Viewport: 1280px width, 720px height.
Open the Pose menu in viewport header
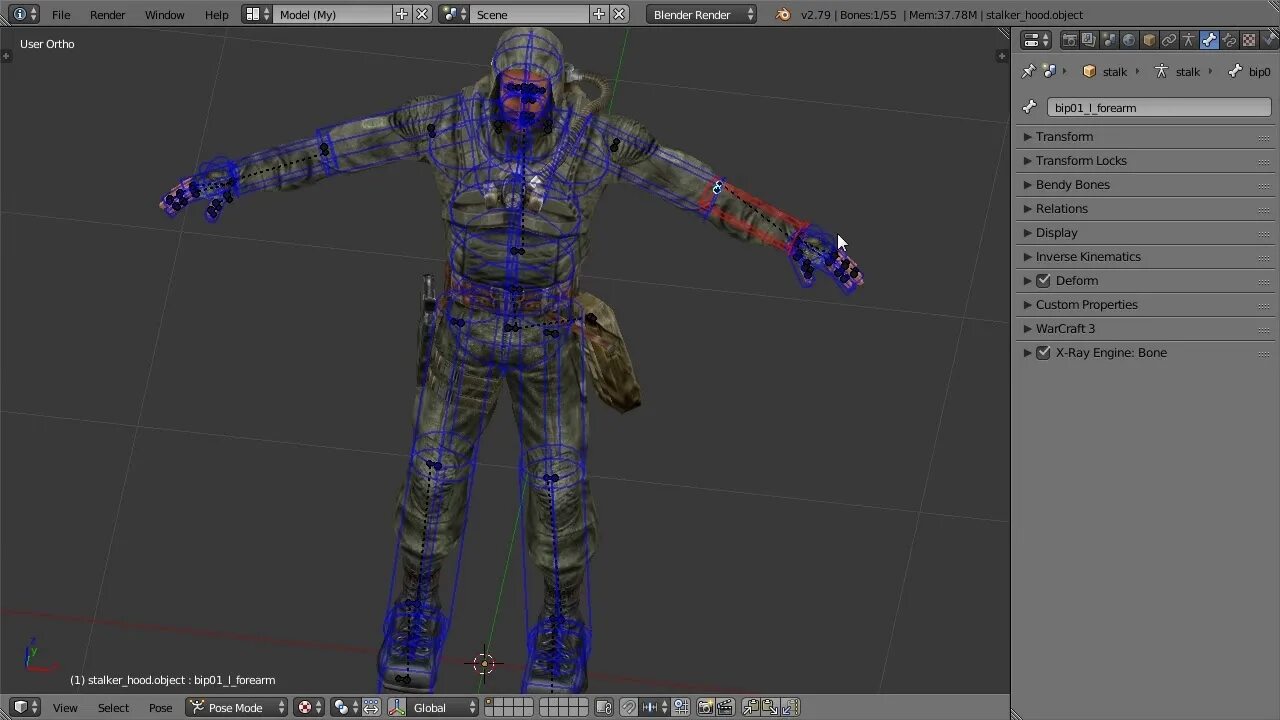coord(160,707)
